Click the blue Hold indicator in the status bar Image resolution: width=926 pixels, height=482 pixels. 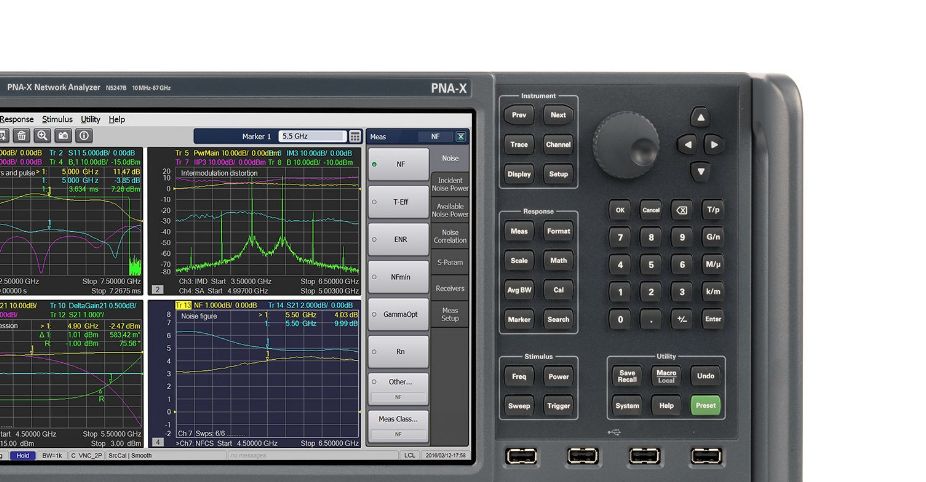coord(23,455)
